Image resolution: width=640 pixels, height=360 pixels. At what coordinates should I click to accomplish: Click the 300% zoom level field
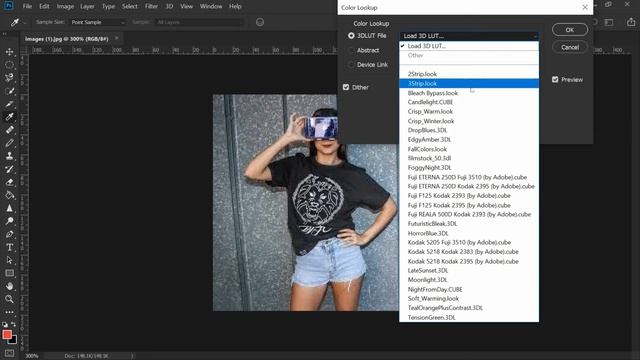pyautogui.click(x=32, y=356)
